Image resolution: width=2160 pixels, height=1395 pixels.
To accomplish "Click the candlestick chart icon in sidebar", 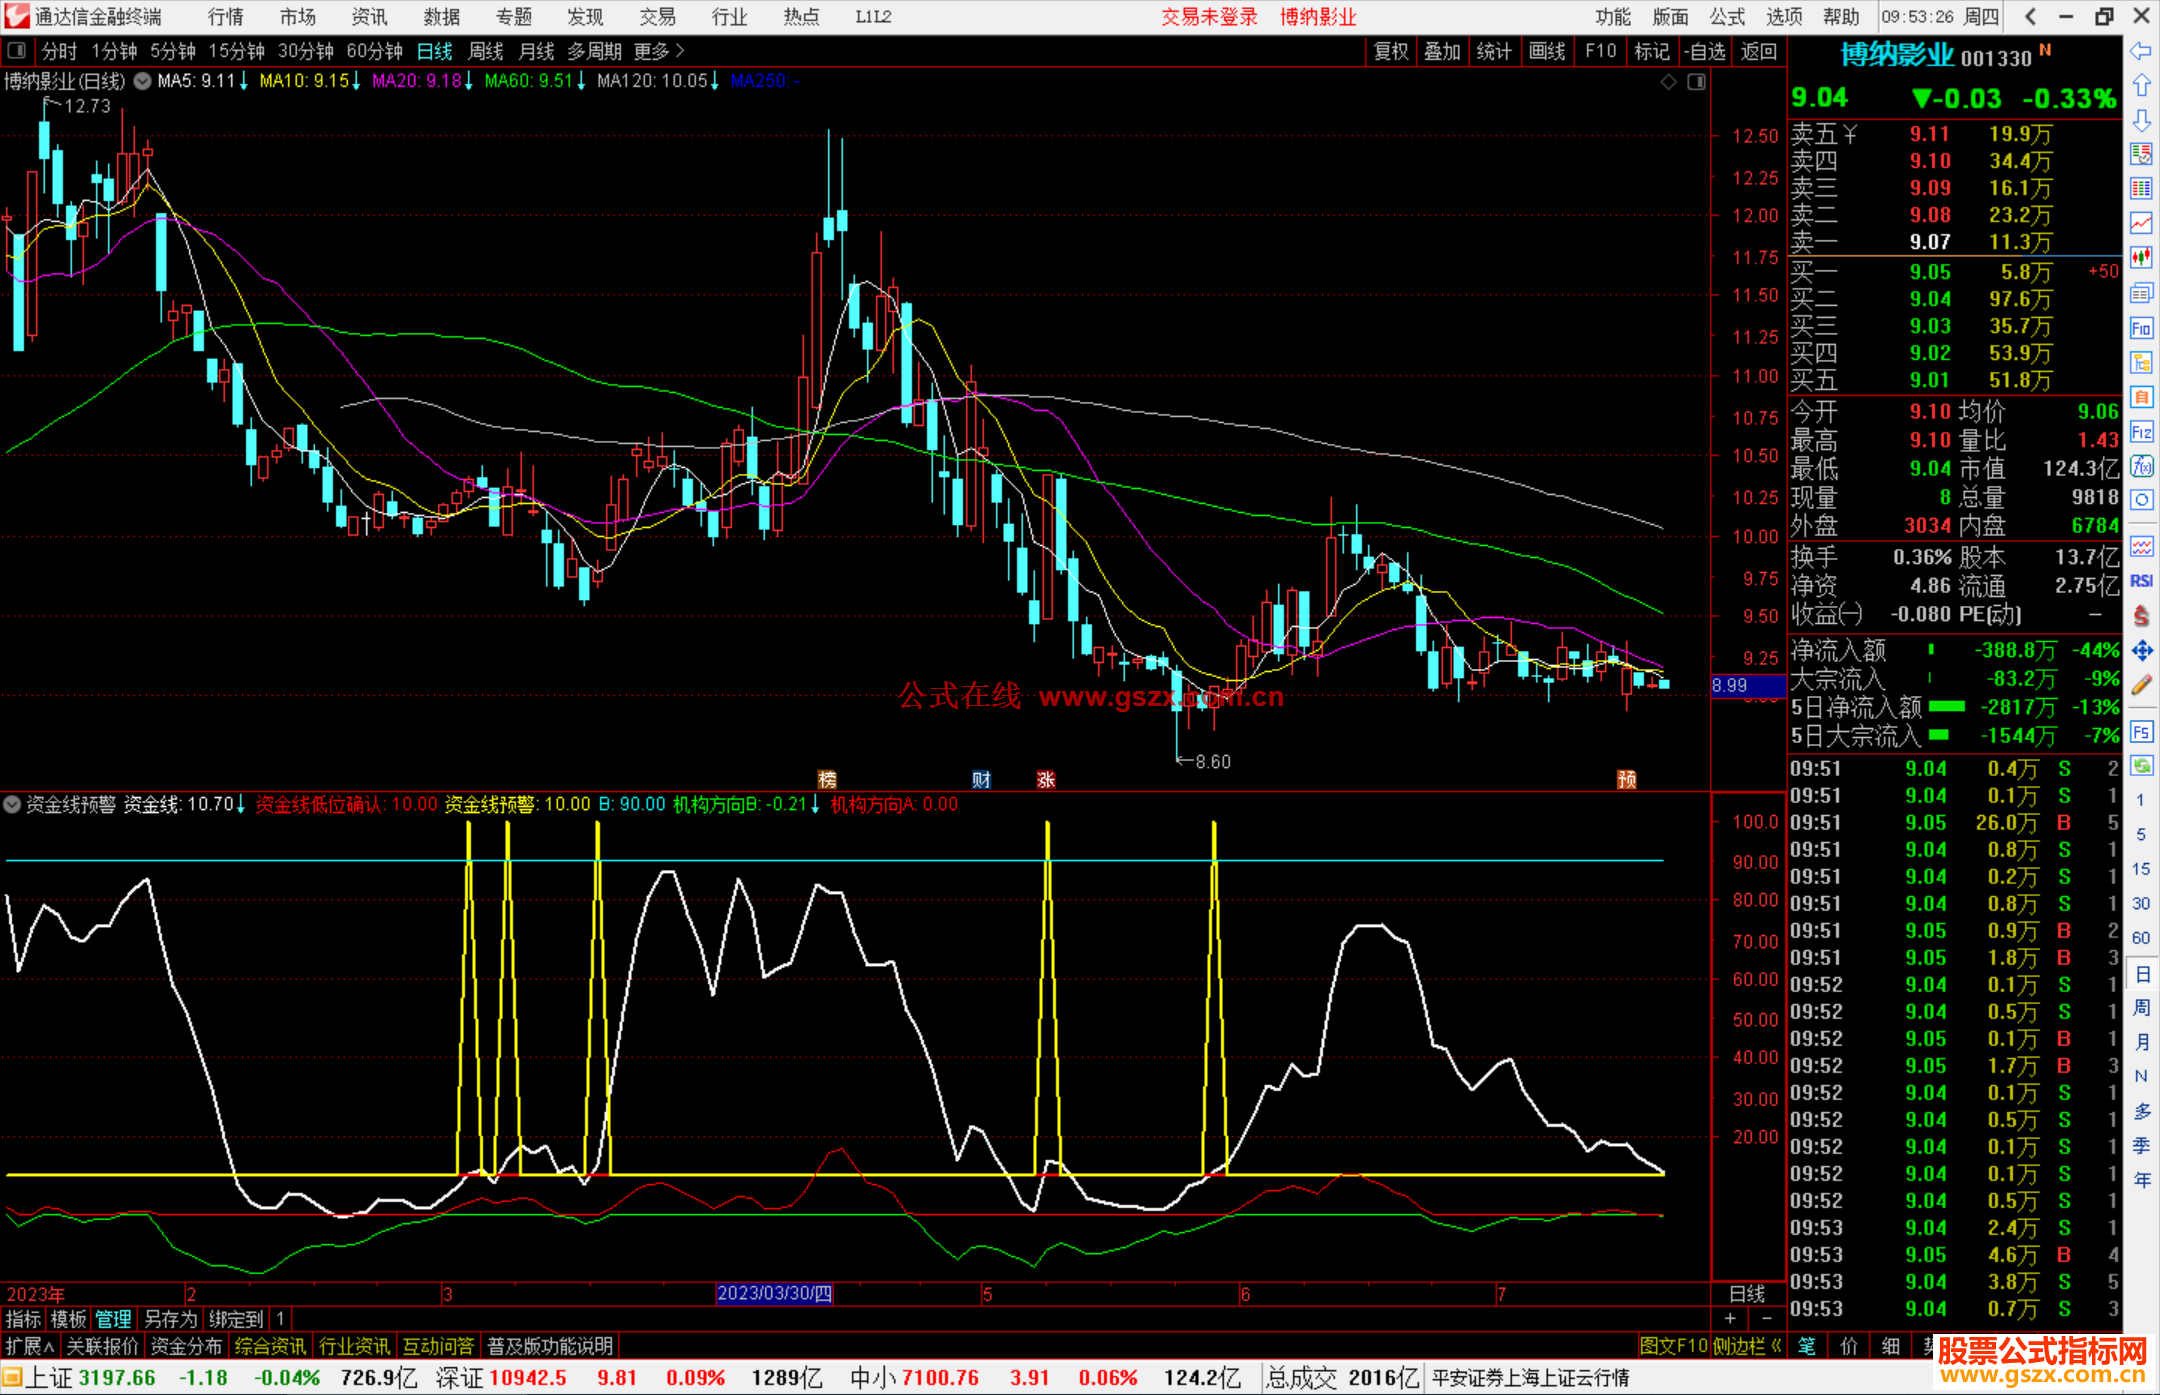I will pyautogui.click(x=2141, y=257).
